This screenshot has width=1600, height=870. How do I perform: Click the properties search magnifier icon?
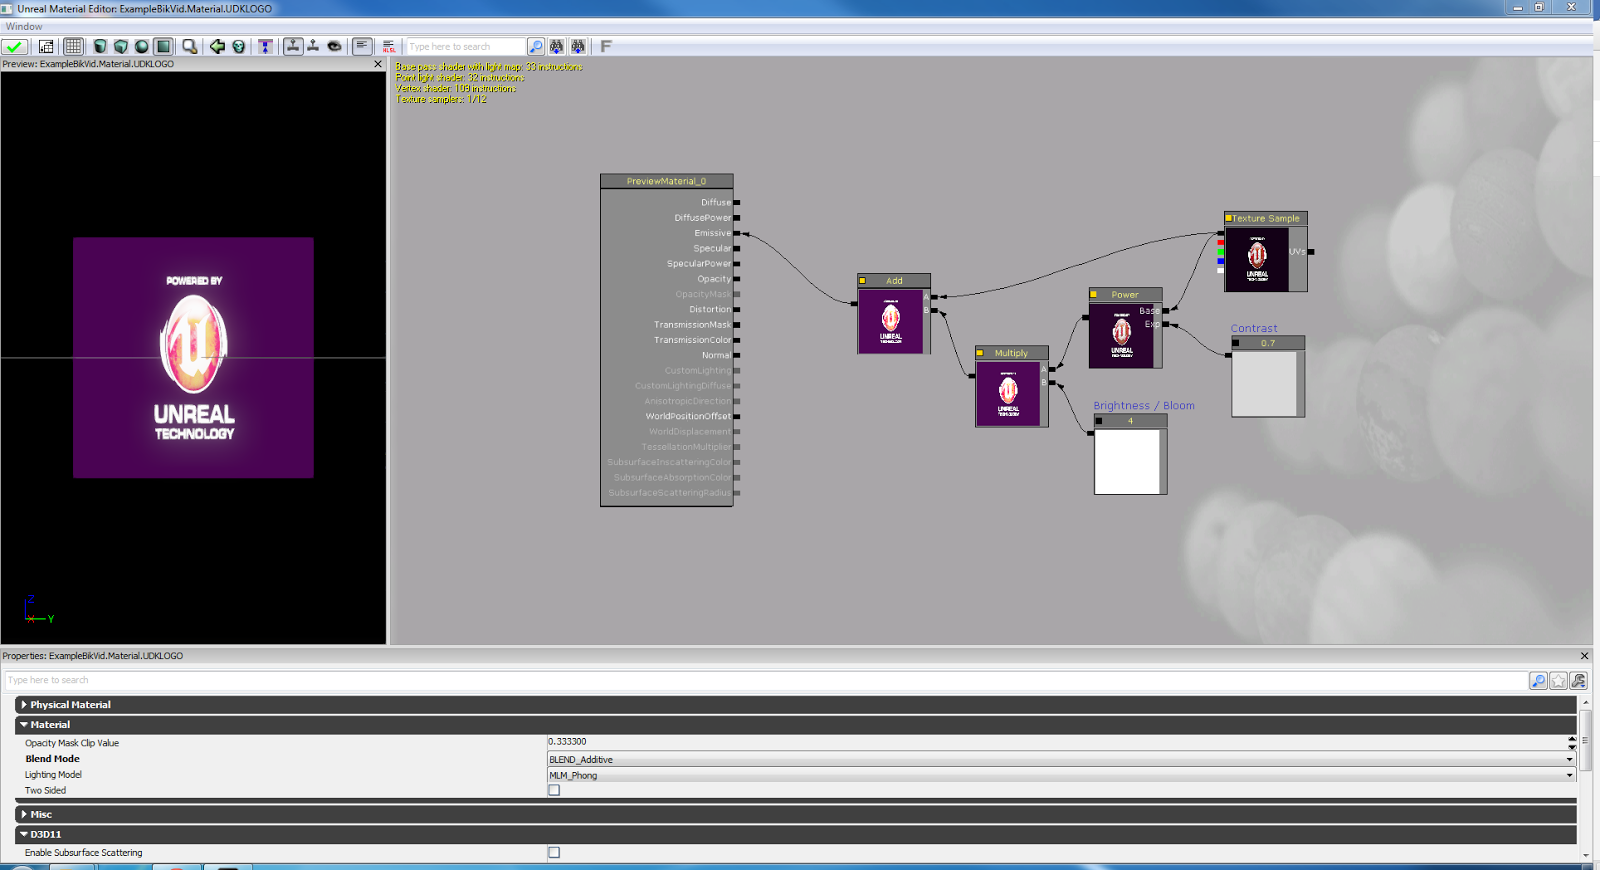coord(1538,681)
